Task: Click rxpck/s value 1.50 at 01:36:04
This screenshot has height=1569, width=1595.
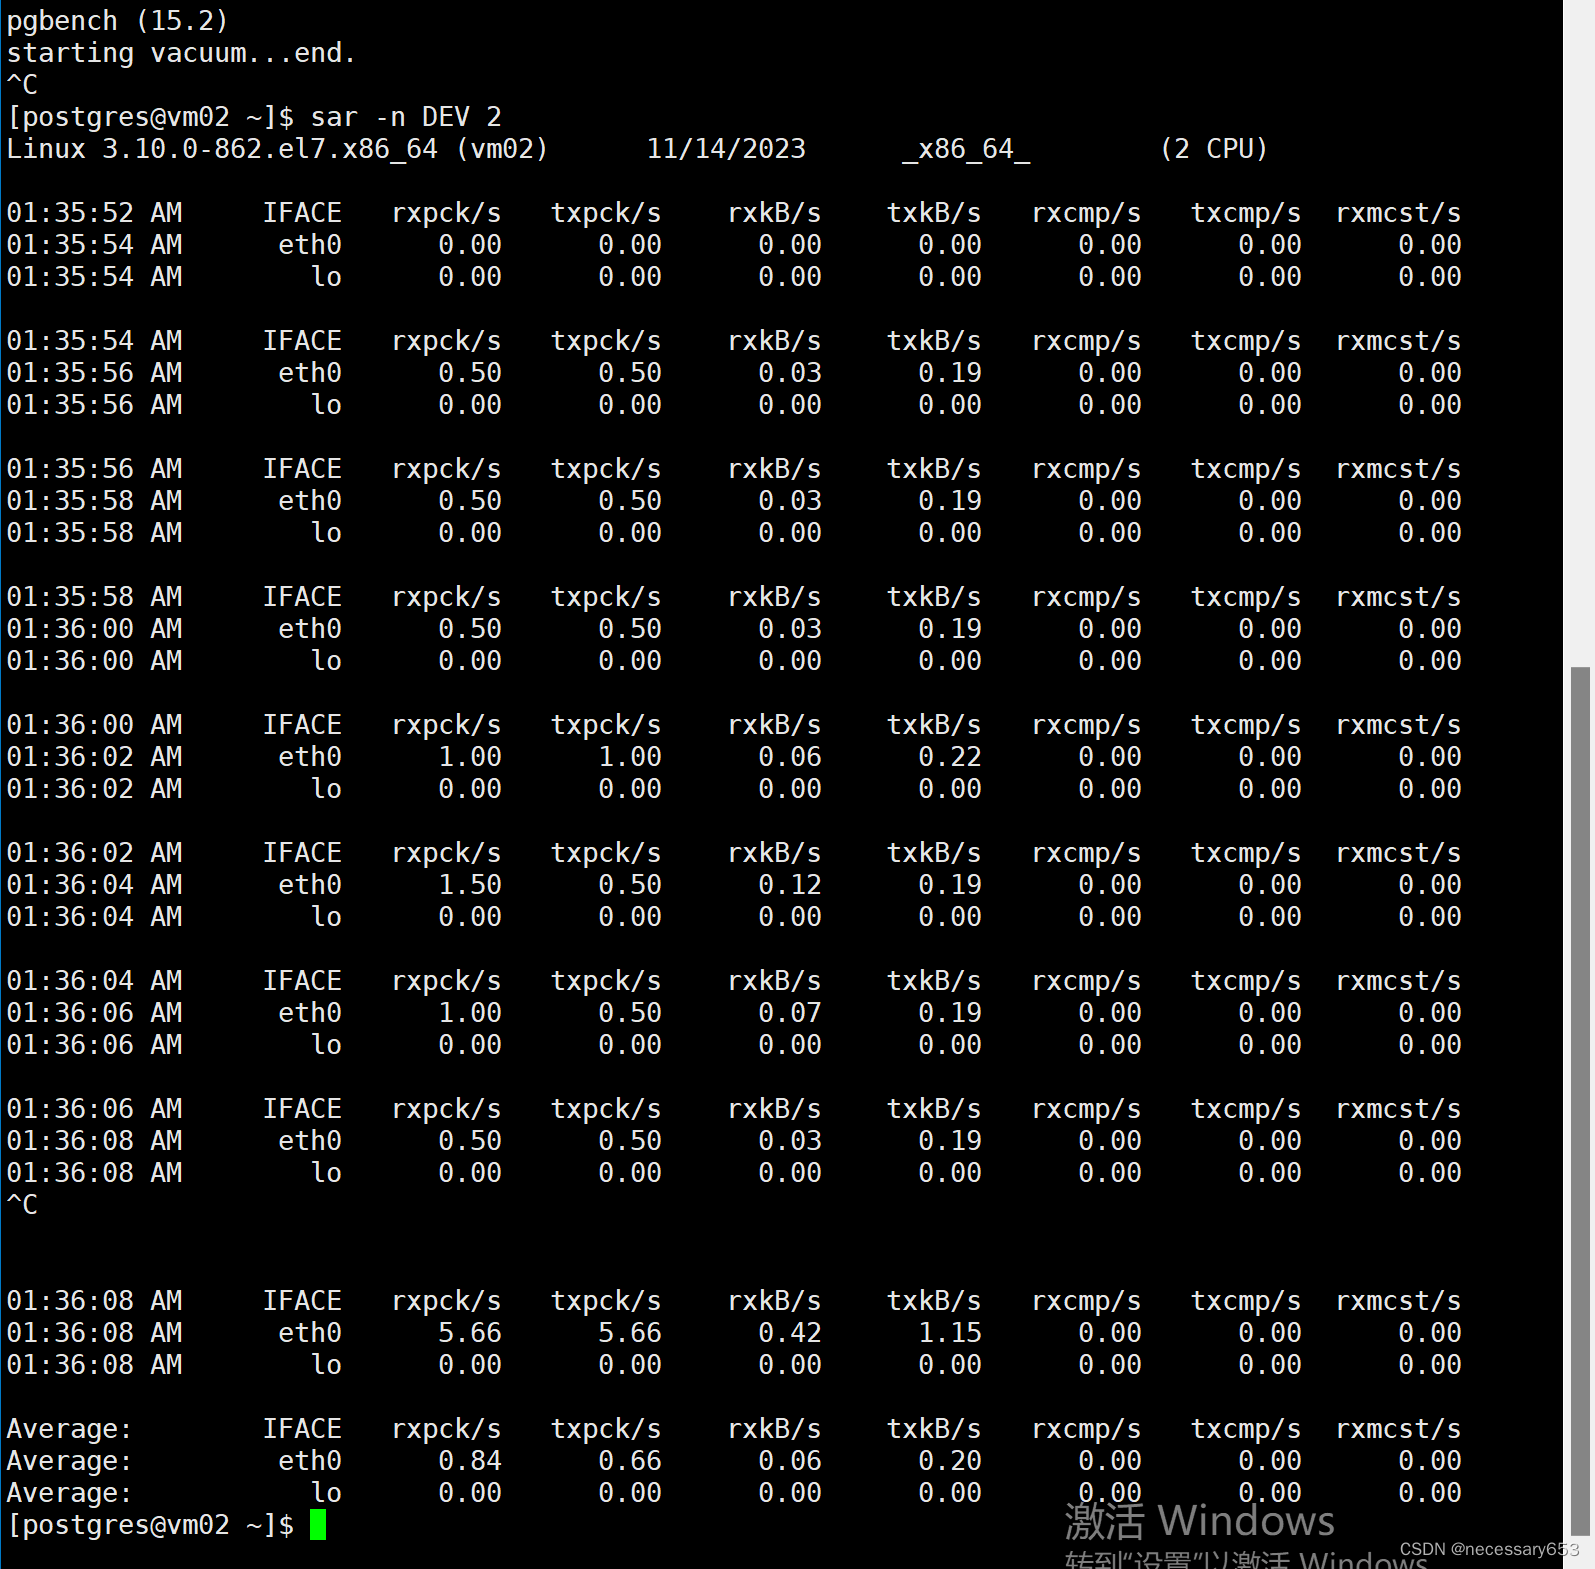Action: click(x=470, y=885)
